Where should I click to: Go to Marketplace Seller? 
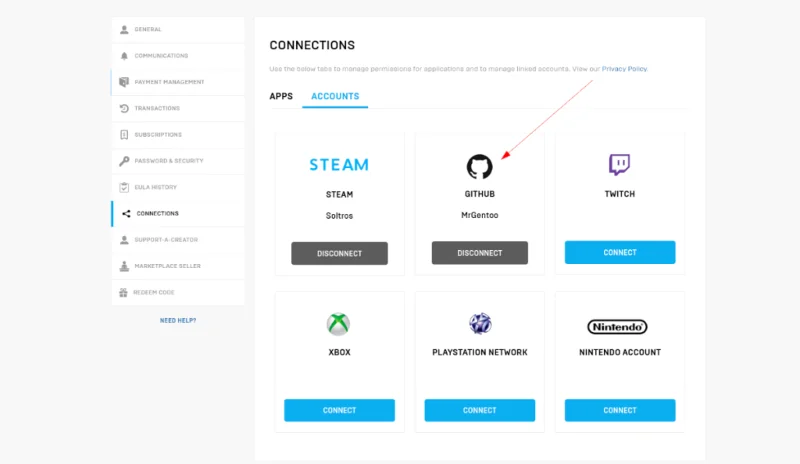(178, 266)
